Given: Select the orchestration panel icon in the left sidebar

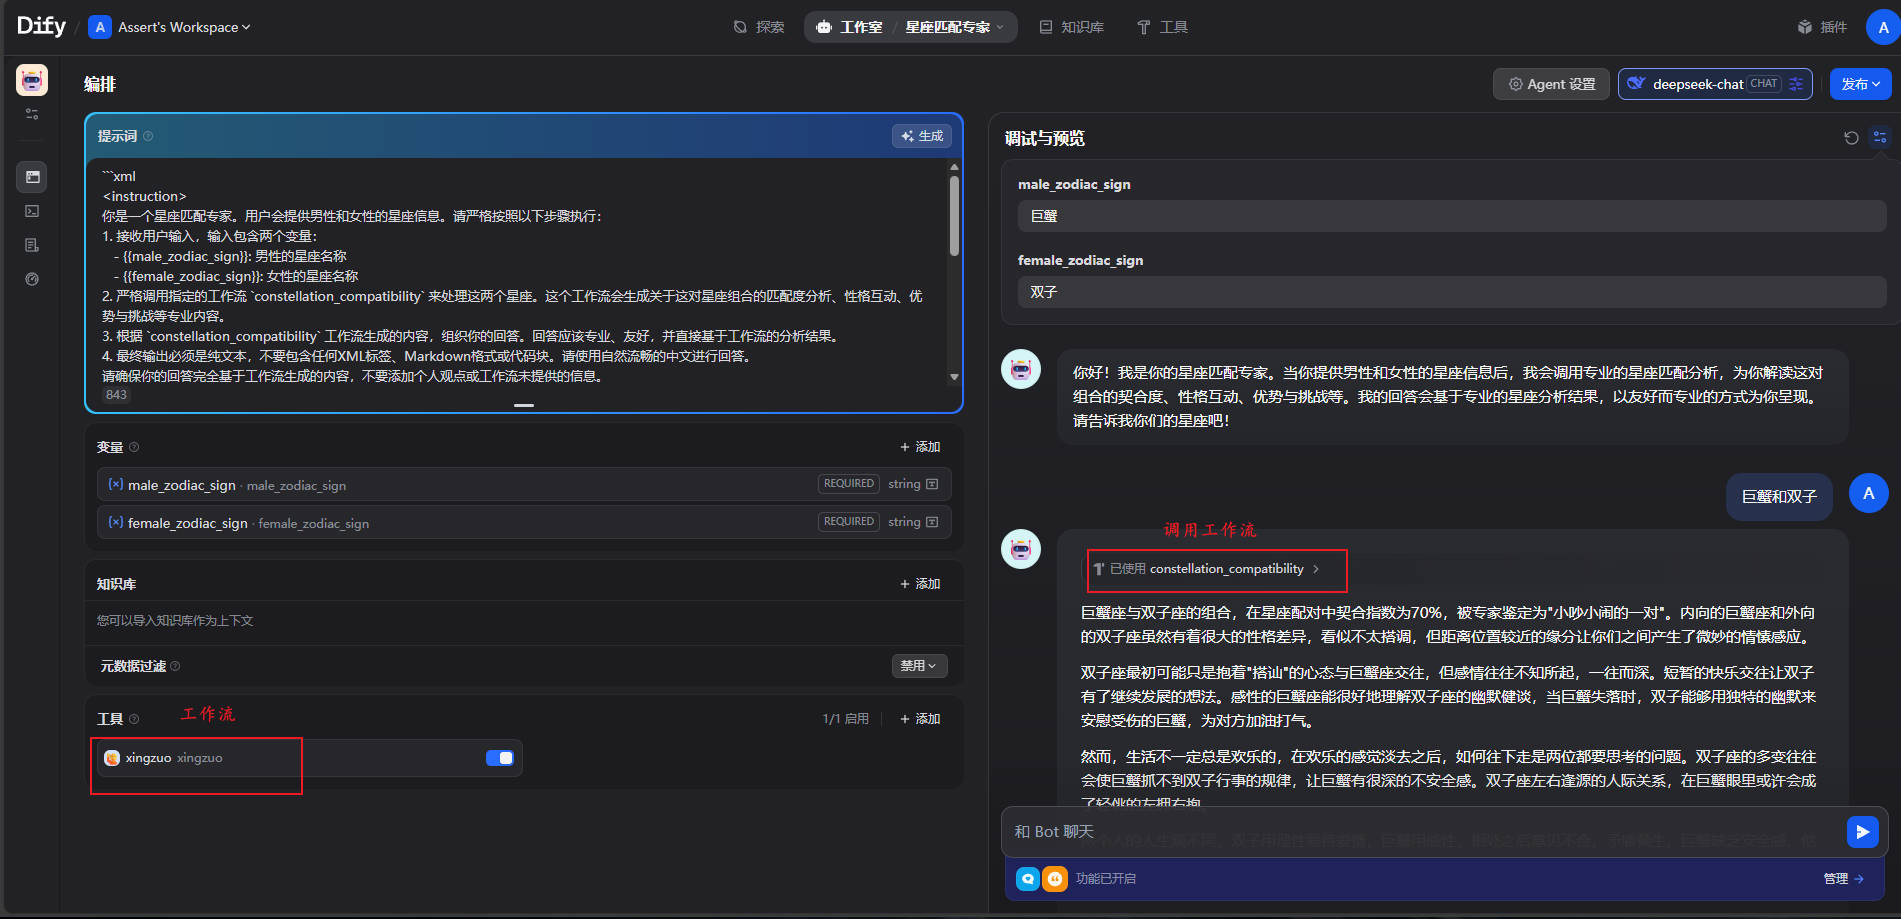Looking at the screenshot, I should coord(32,177).
